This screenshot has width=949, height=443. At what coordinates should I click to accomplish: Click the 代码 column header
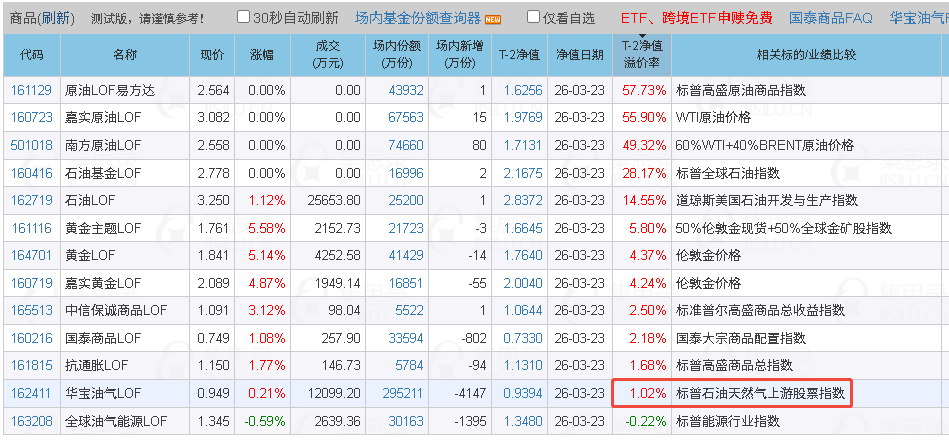[31, 55]
